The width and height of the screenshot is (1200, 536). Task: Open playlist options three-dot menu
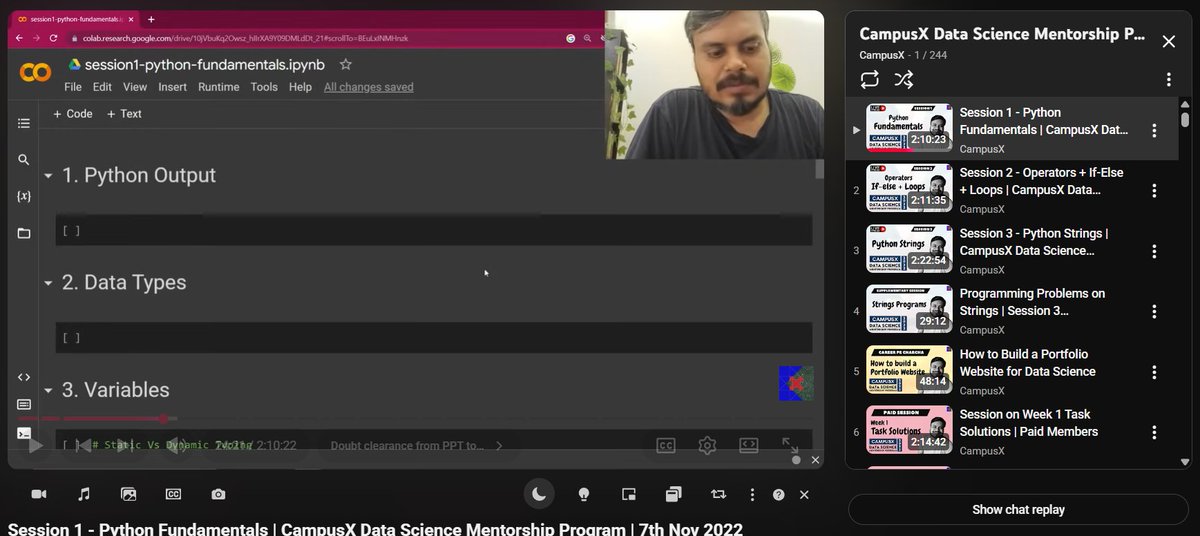pyautogui.click(x=1168, y=79)
